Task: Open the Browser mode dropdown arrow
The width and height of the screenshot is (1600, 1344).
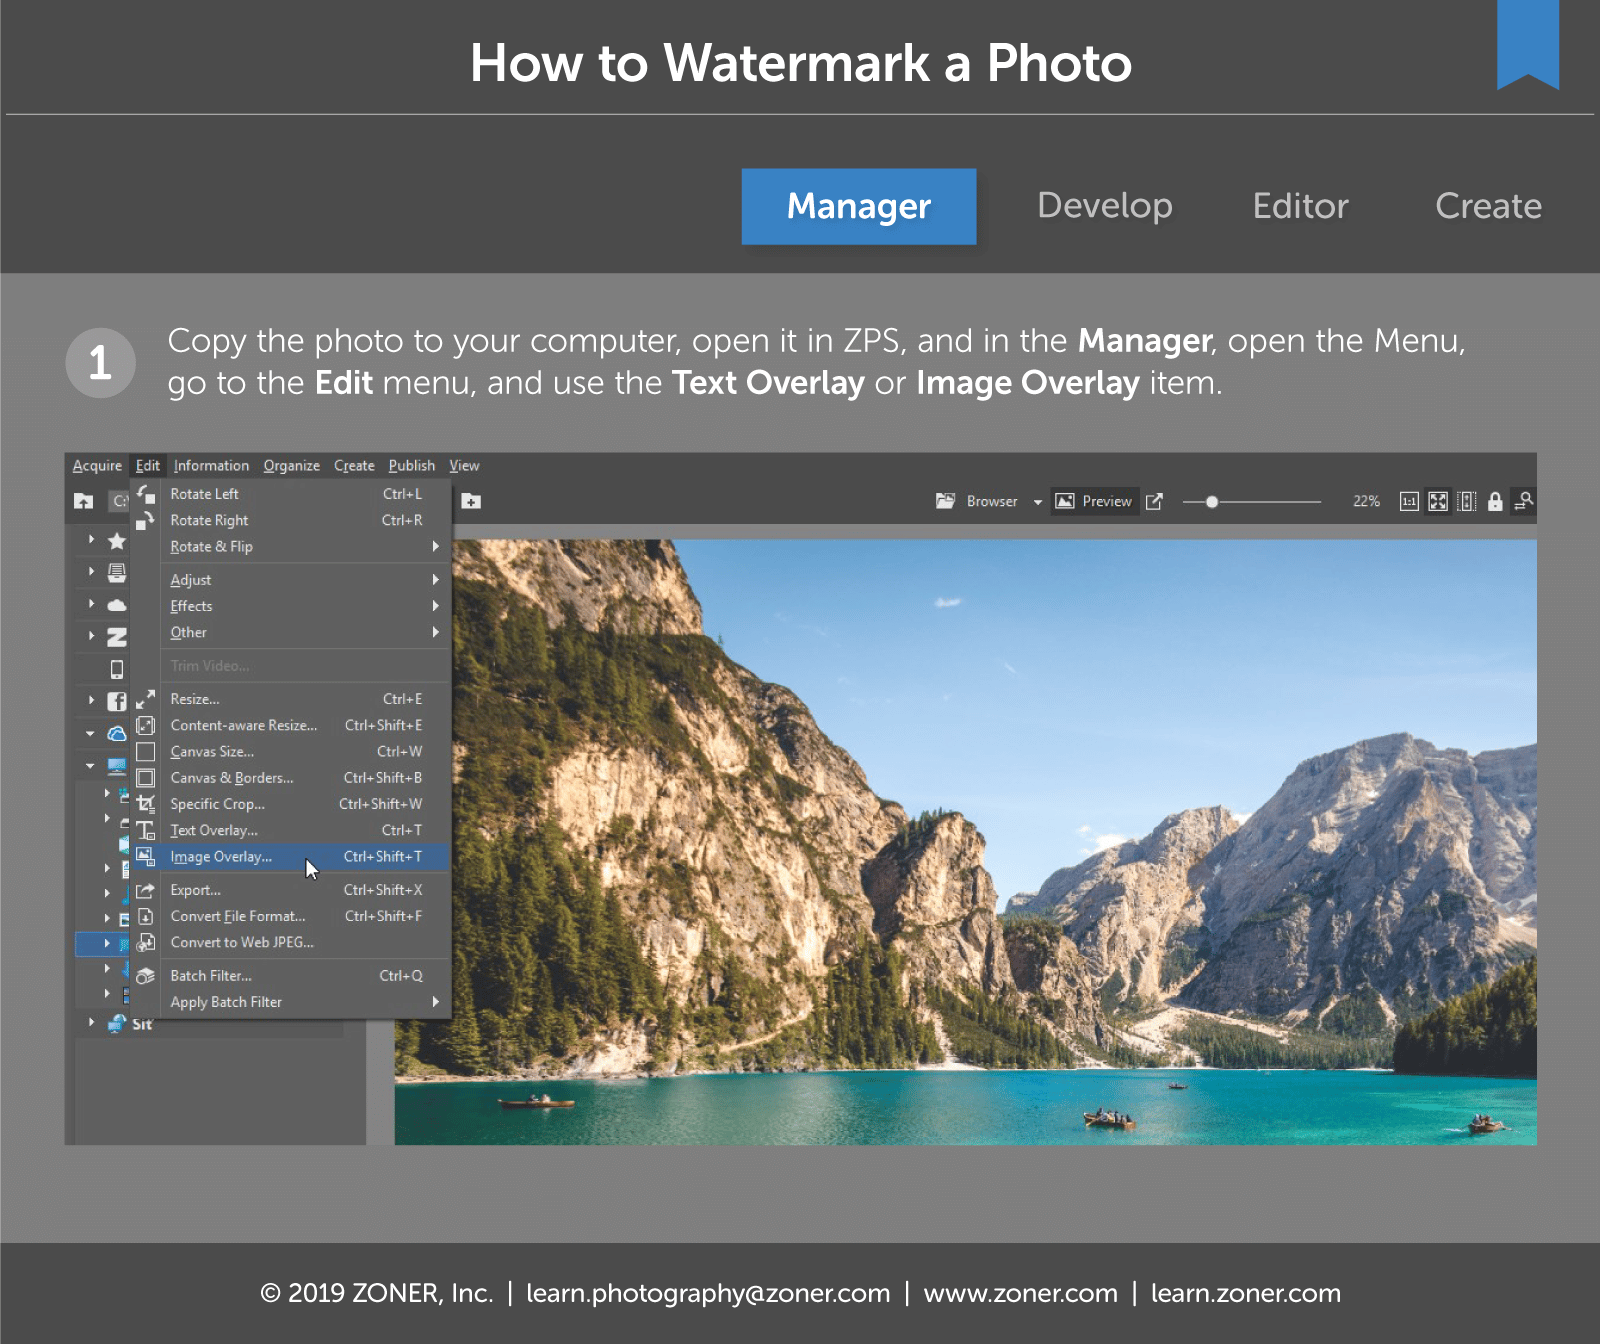Action: click(x=1037, y=502)
